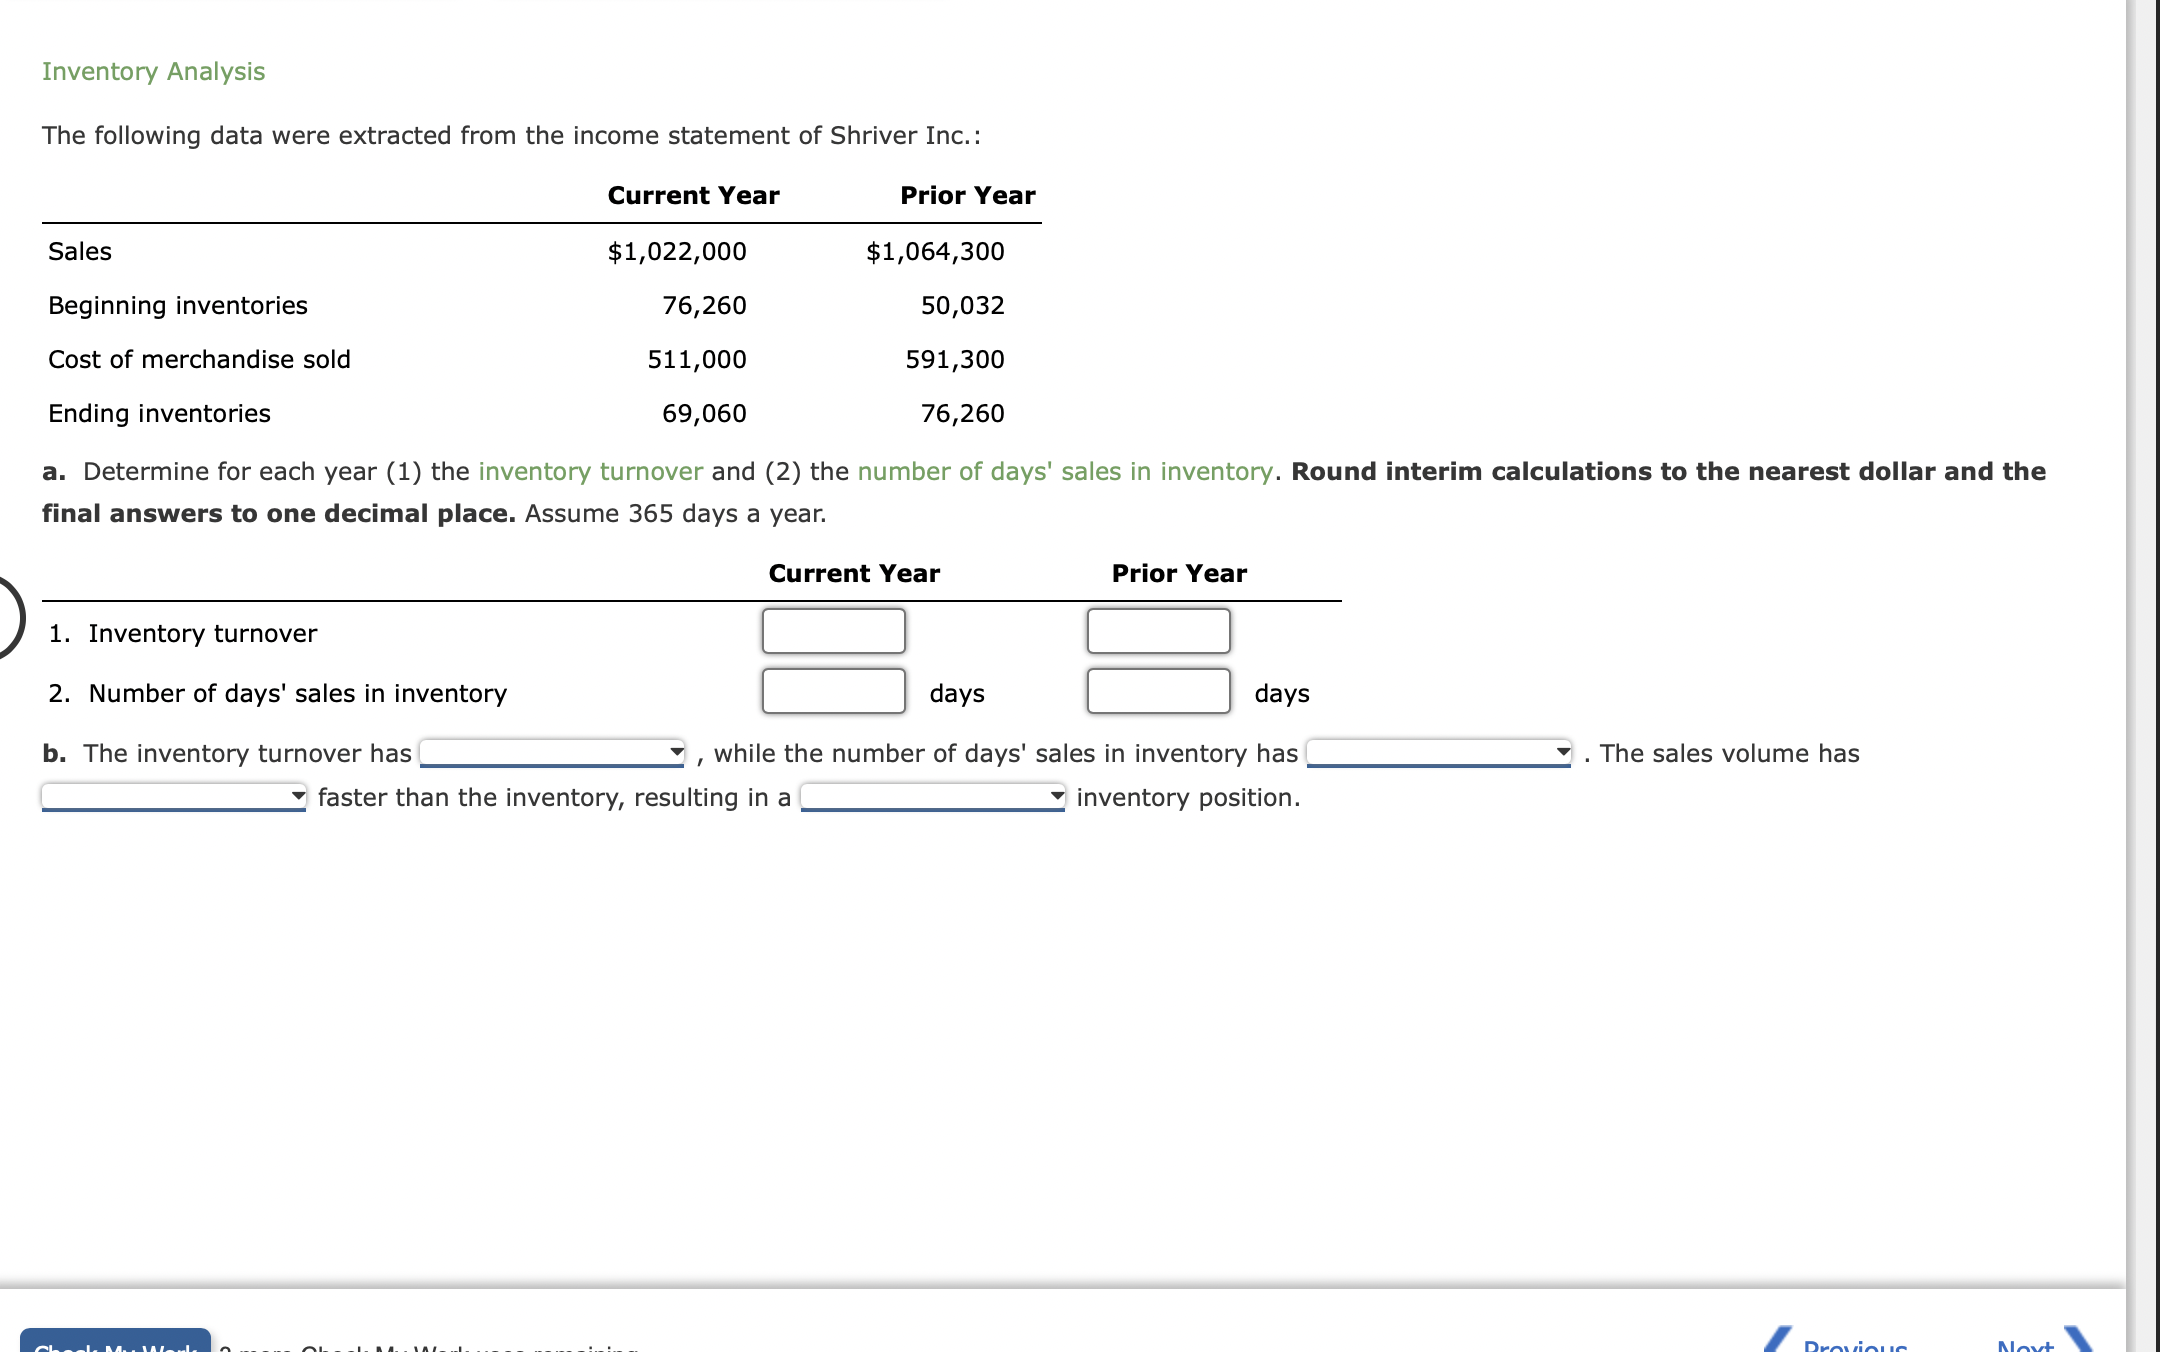Click the Previous chevron arrow icon

[x=1778, y=1340]
